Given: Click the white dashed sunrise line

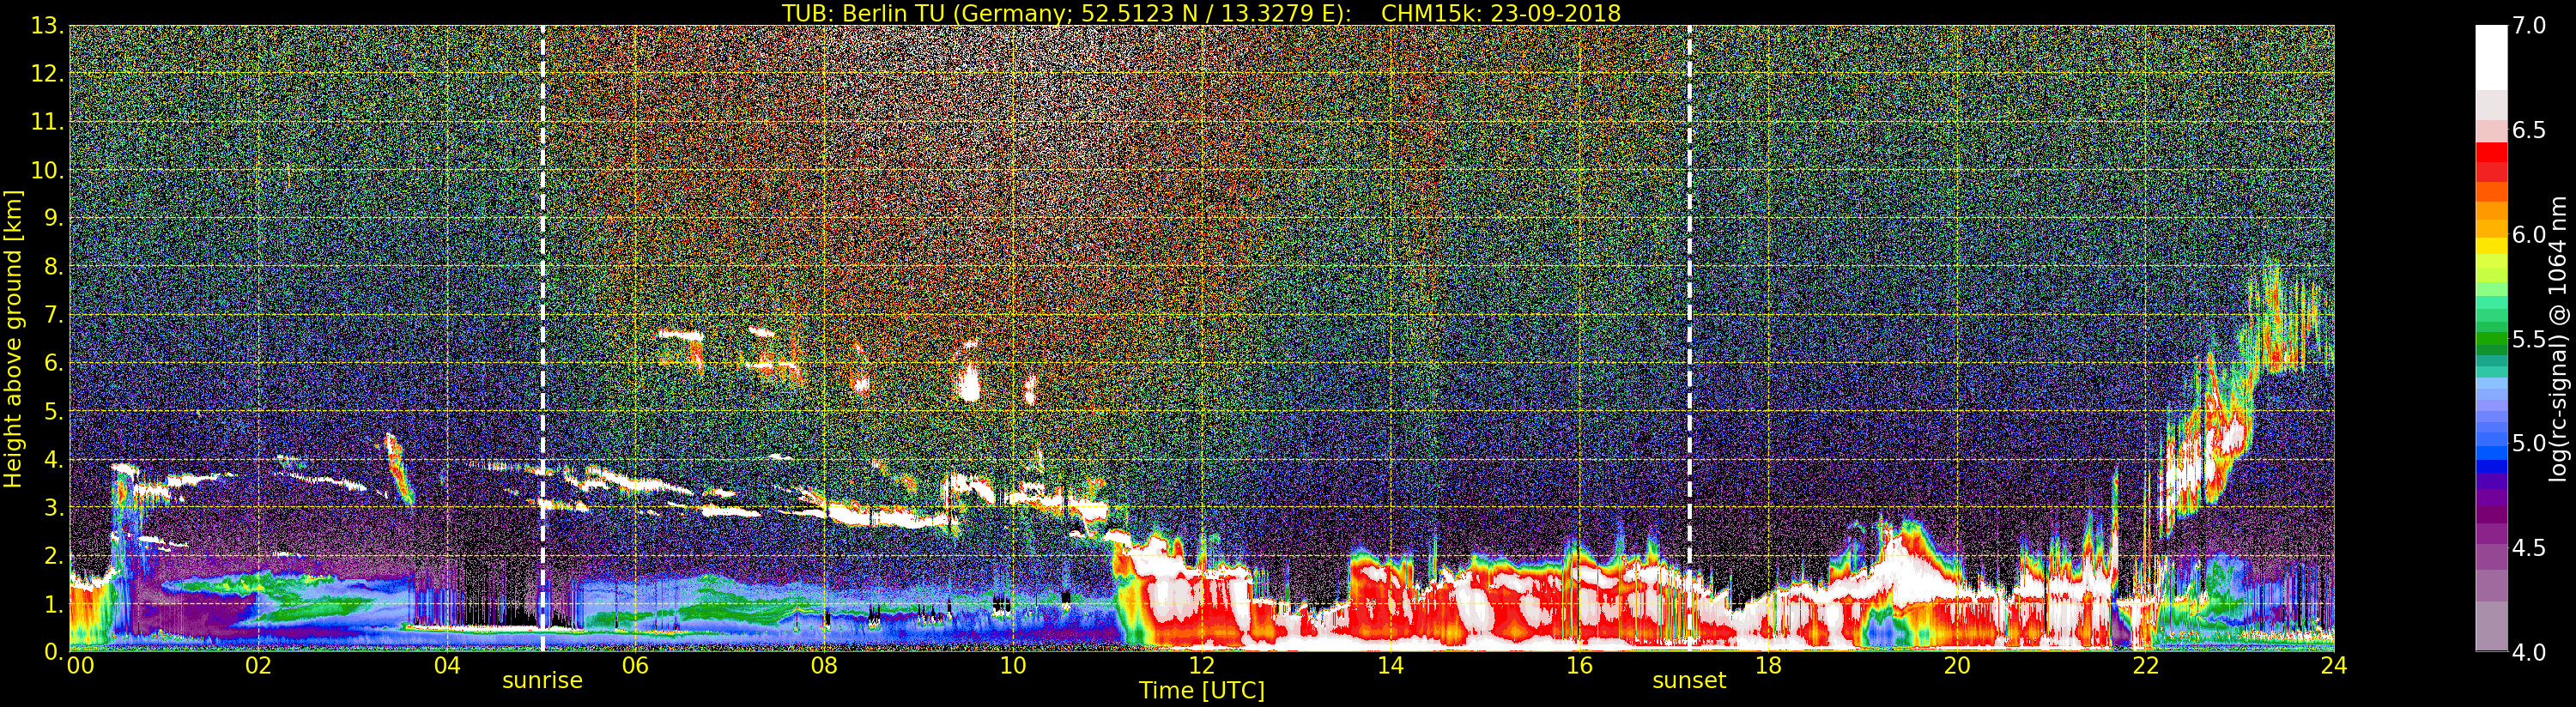Looking at the screenshot, I should tap(543, 338).
